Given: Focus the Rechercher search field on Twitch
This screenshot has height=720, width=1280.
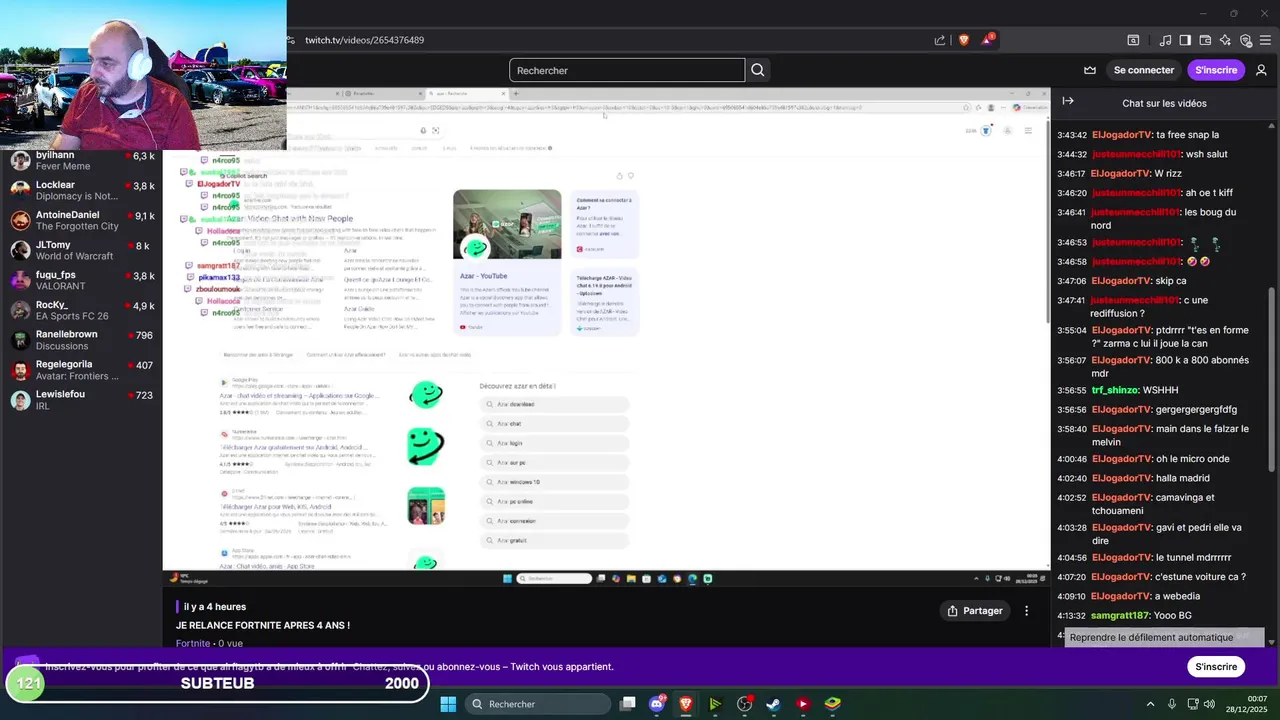Looking at the screenshot, I should tap(627, 70).
